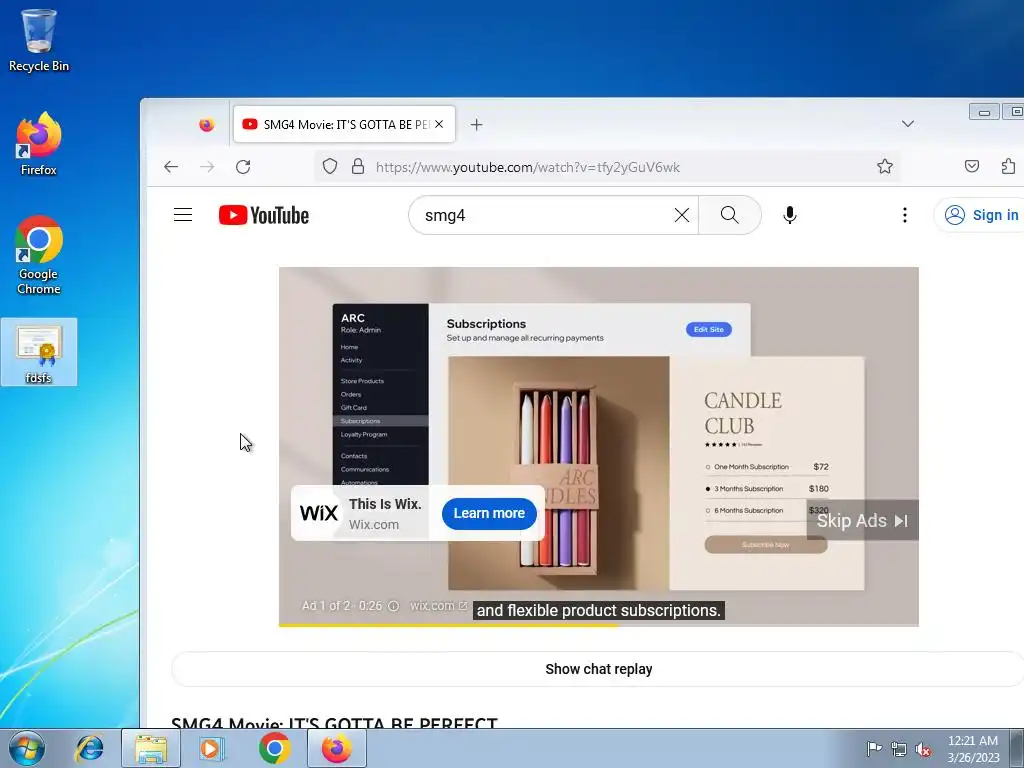The image size is (1024, 768).
Task: Open the tracking protection shield icon
Action: [330, 167]
